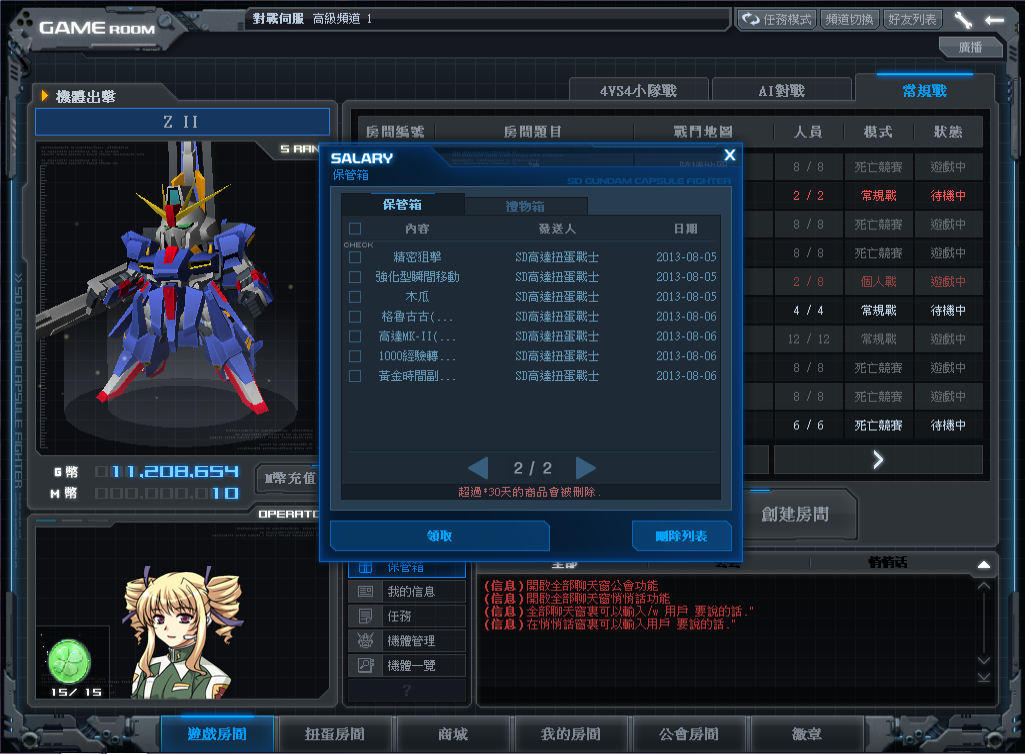Open the AI對戰 tab
Viewport: 1025px width, 754px height.
781,90
